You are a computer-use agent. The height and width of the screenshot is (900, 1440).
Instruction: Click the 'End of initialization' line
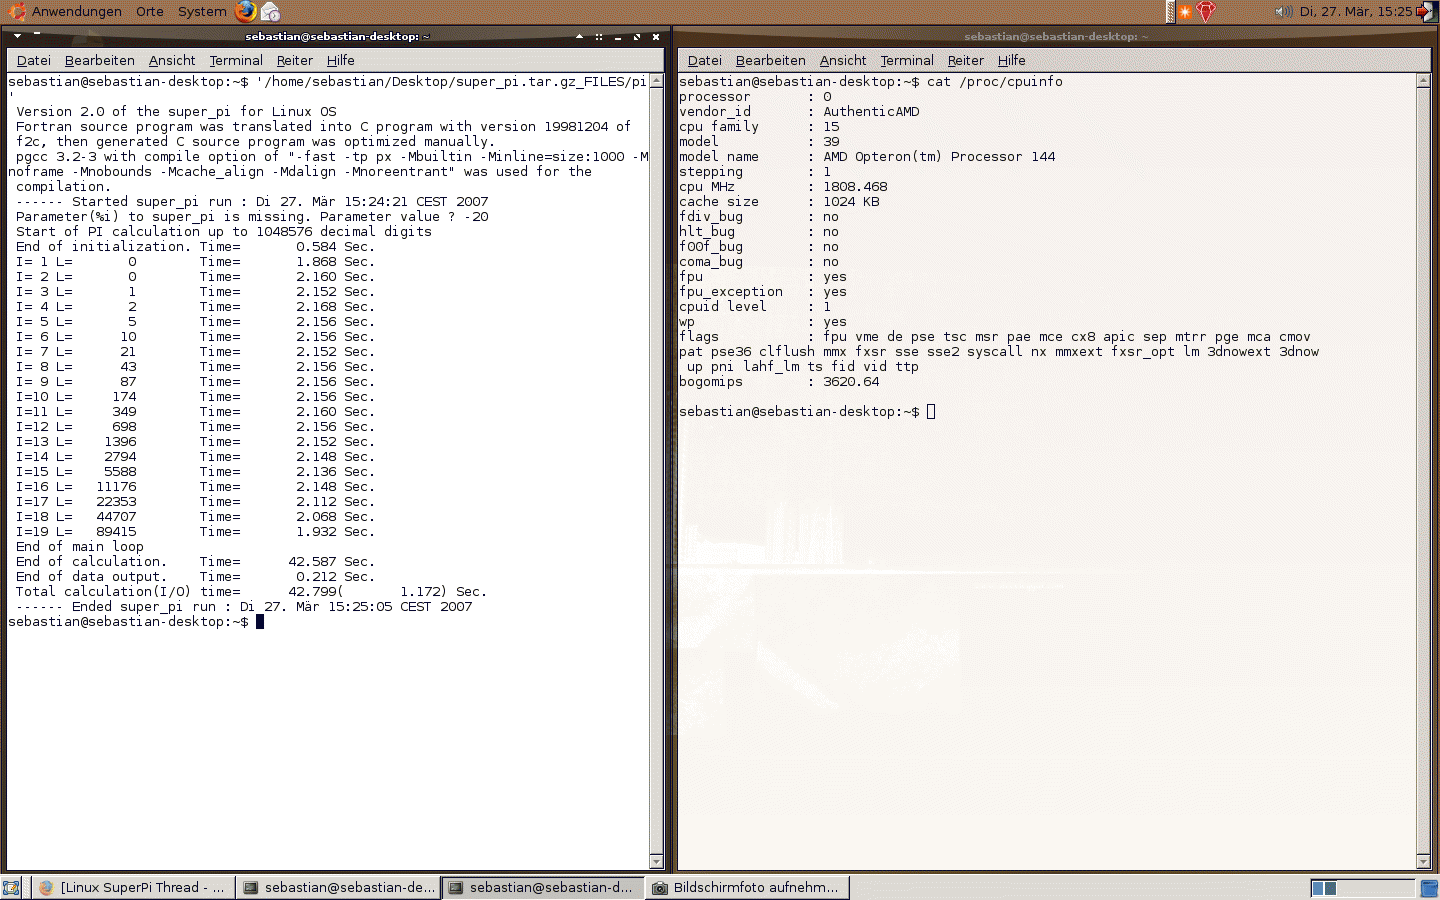(x=195, y=247)
